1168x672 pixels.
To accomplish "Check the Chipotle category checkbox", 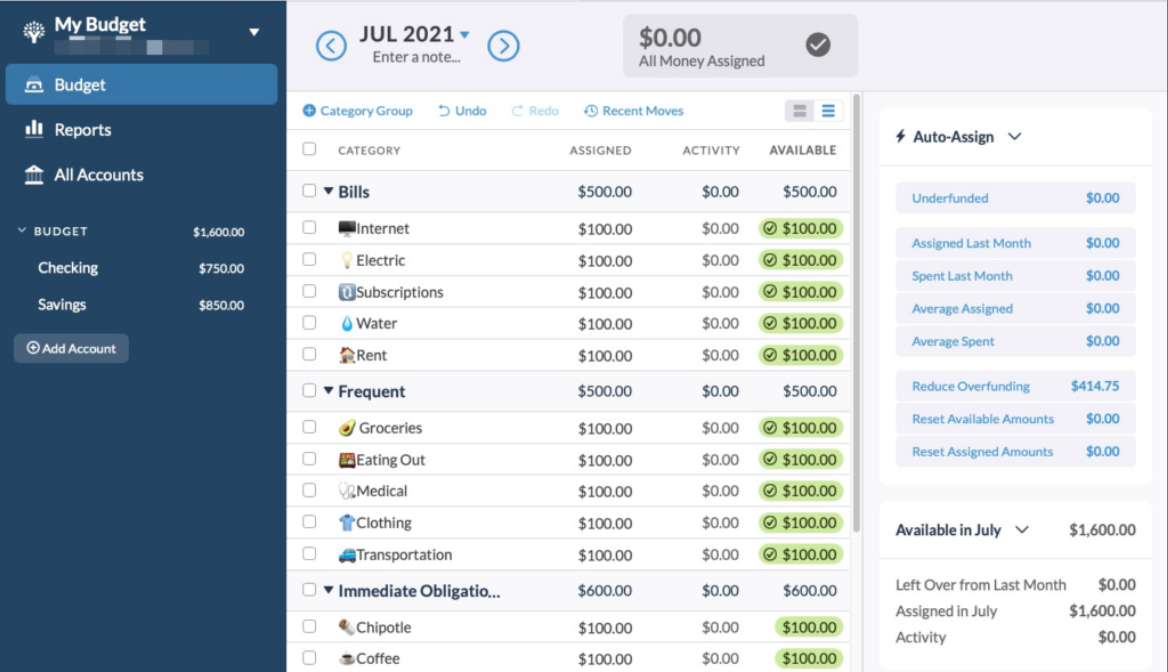I will click(309, 627).
